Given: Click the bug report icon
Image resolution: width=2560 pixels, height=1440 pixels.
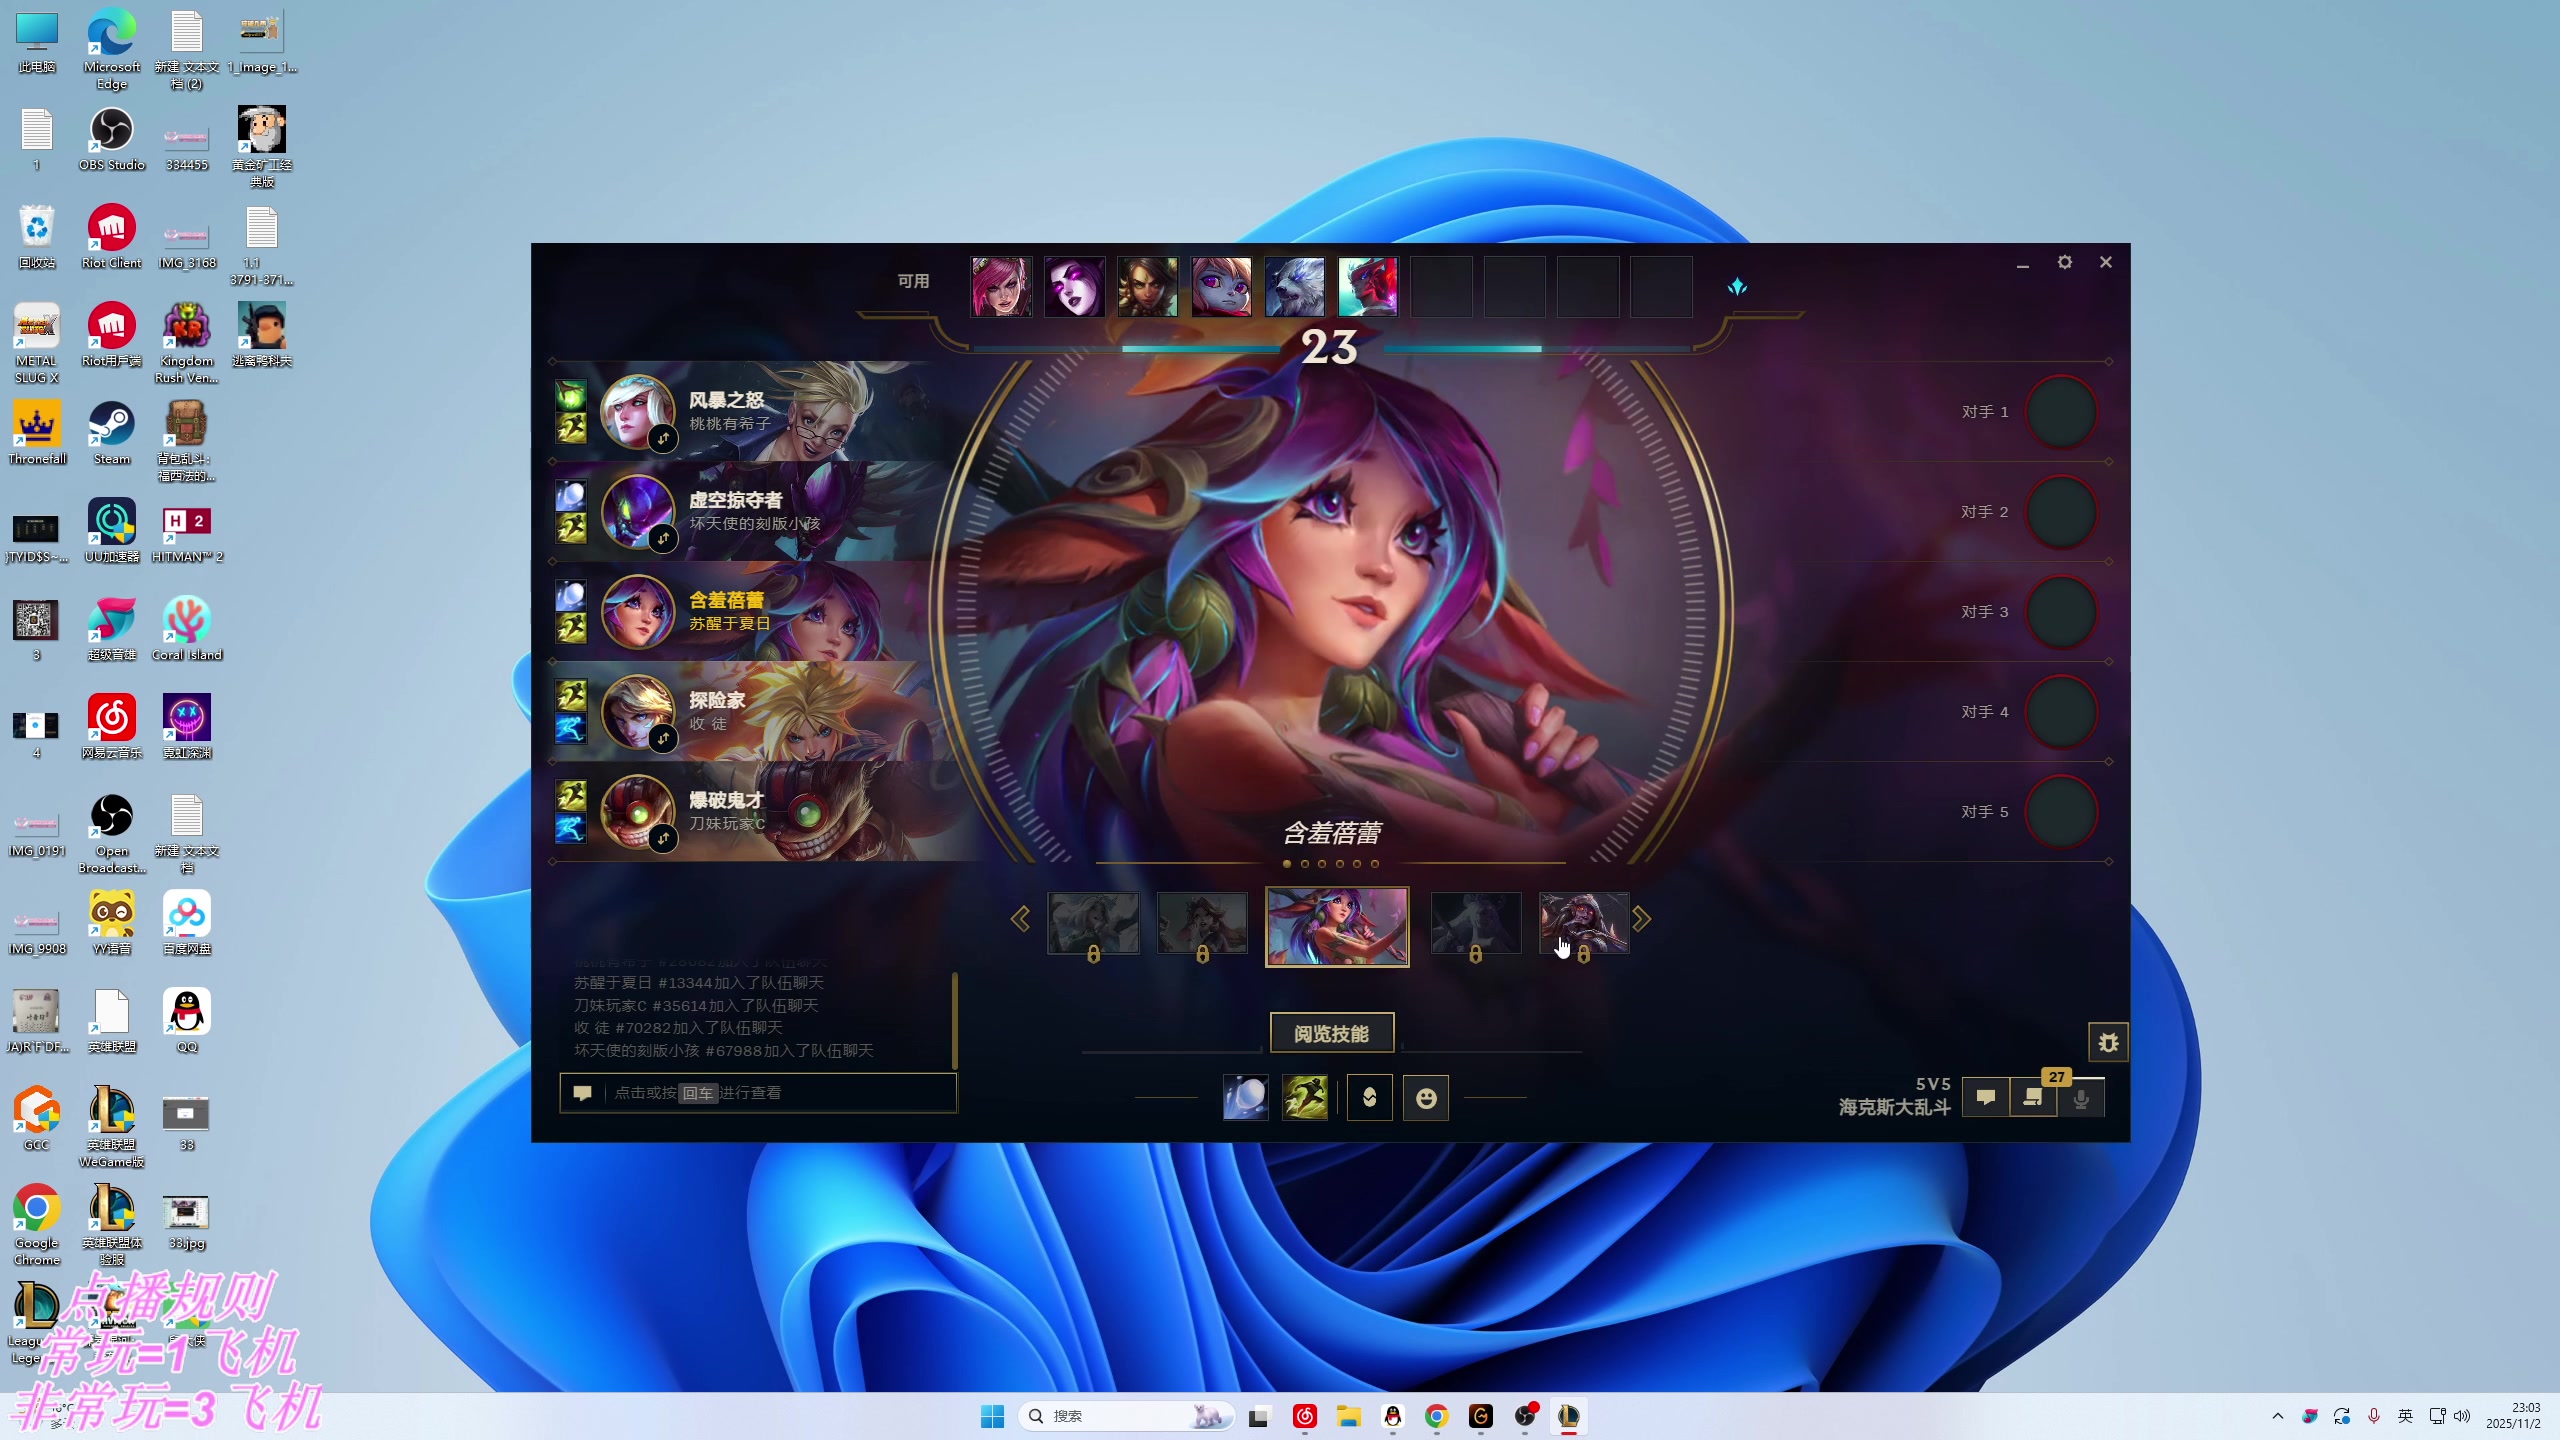Looking at the screenshot, I should (2108, 1043).
